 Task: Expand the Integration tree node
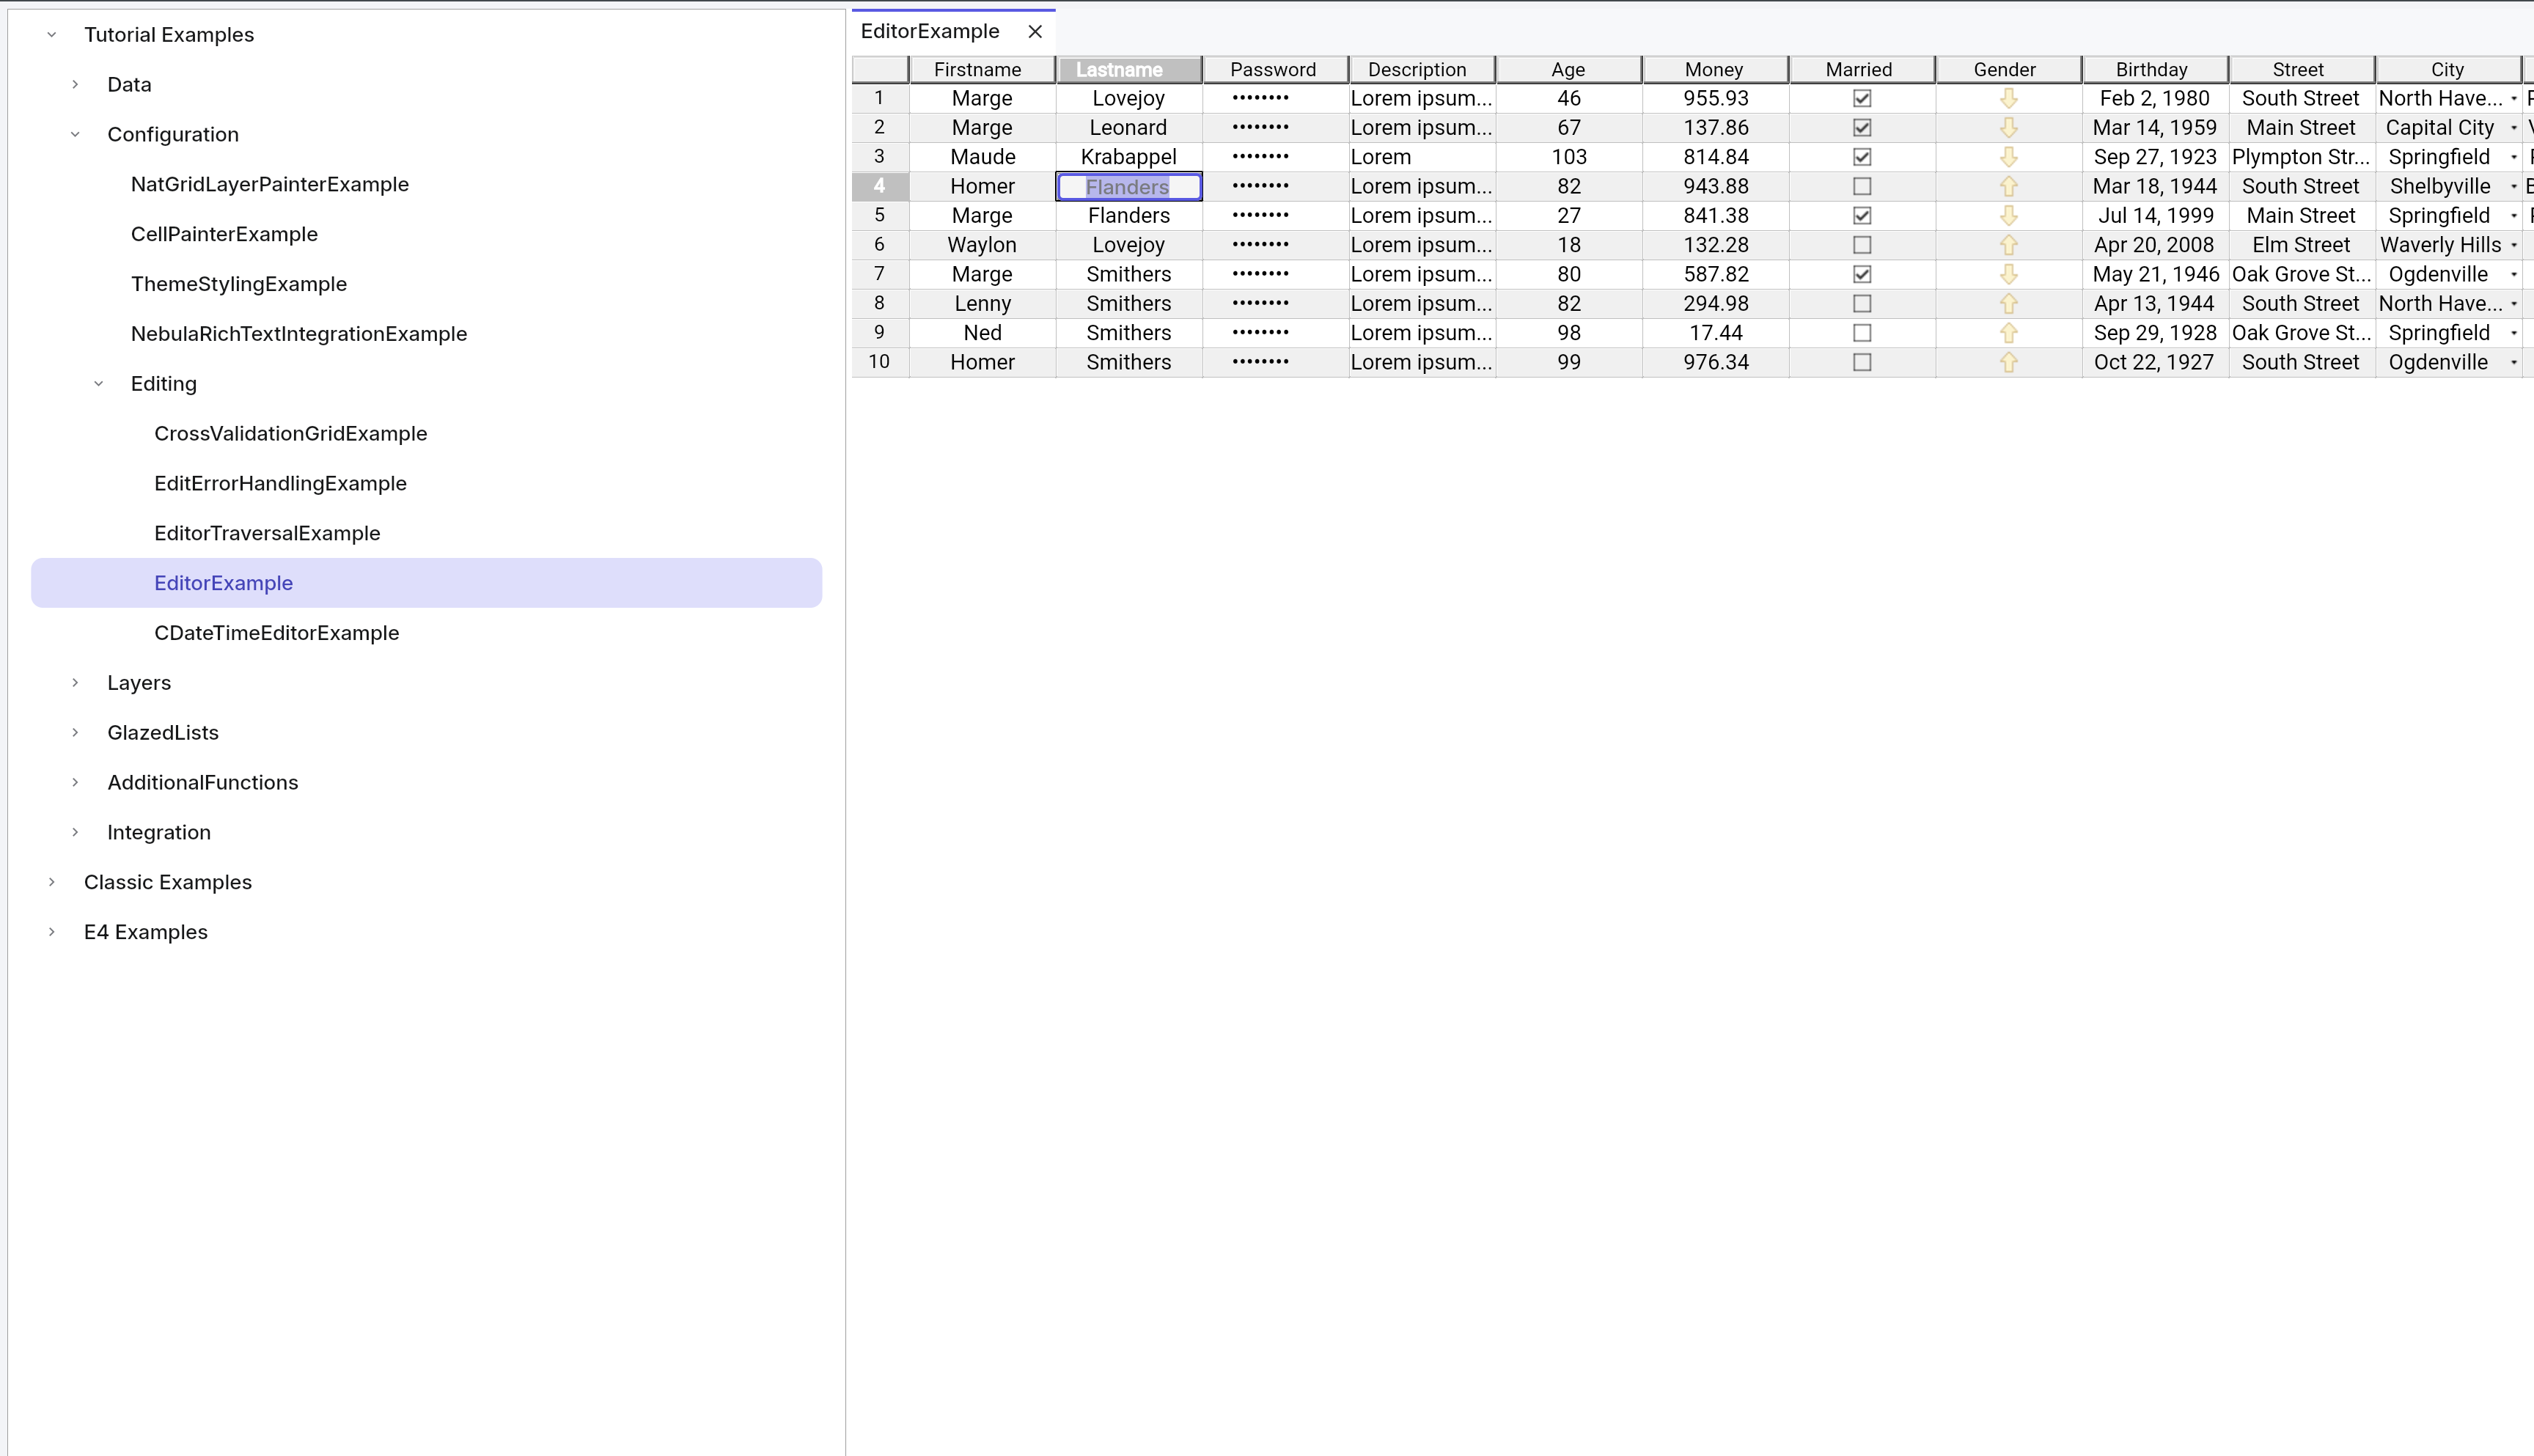coord(75,833)
